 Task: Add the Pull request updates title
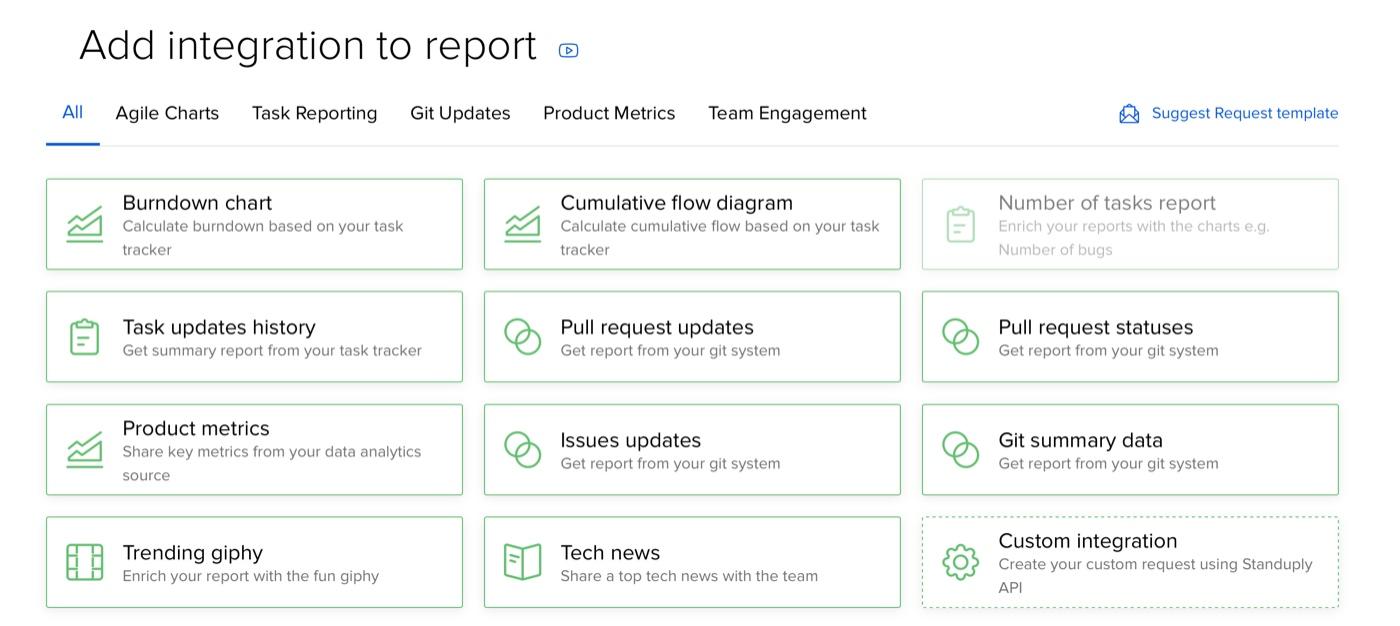[x=657, y=327]
